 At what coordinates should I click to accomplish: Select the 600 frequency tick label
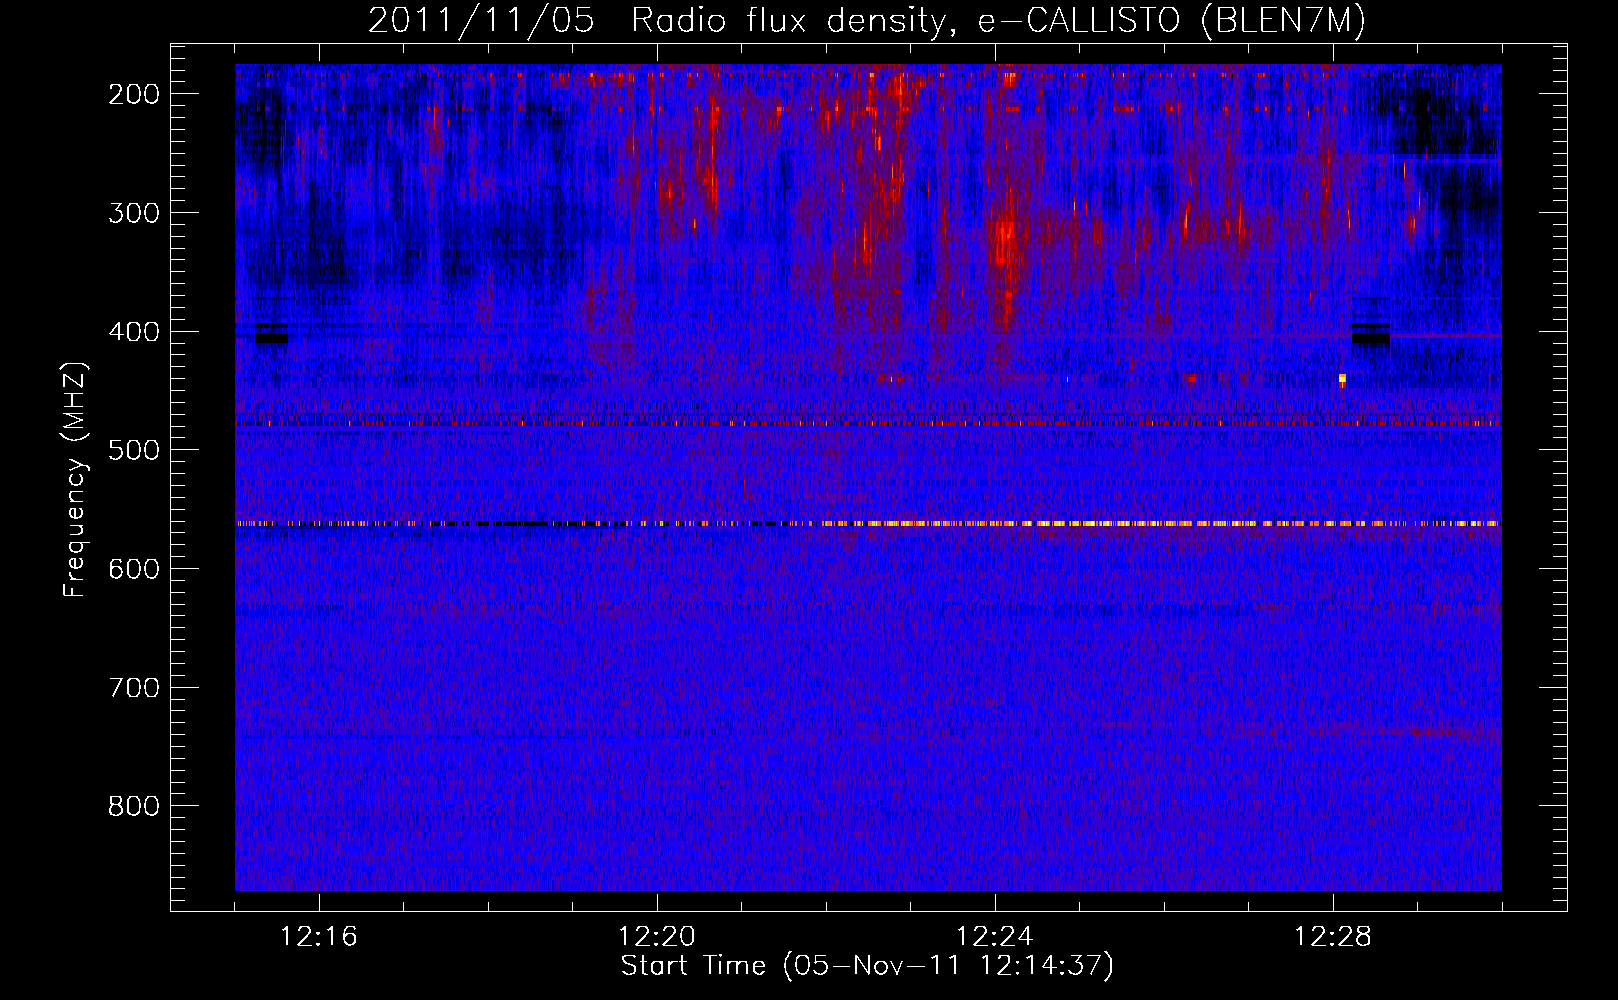[x=133, y=569]
